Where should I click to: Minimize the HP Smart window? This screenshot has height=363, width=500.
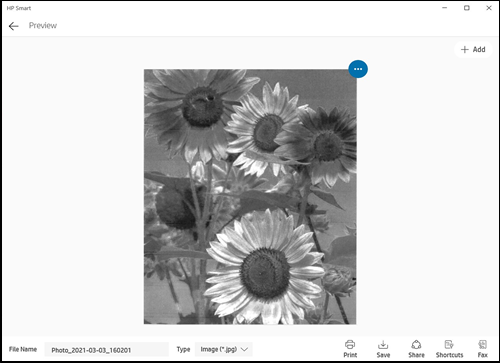point(444,8)
